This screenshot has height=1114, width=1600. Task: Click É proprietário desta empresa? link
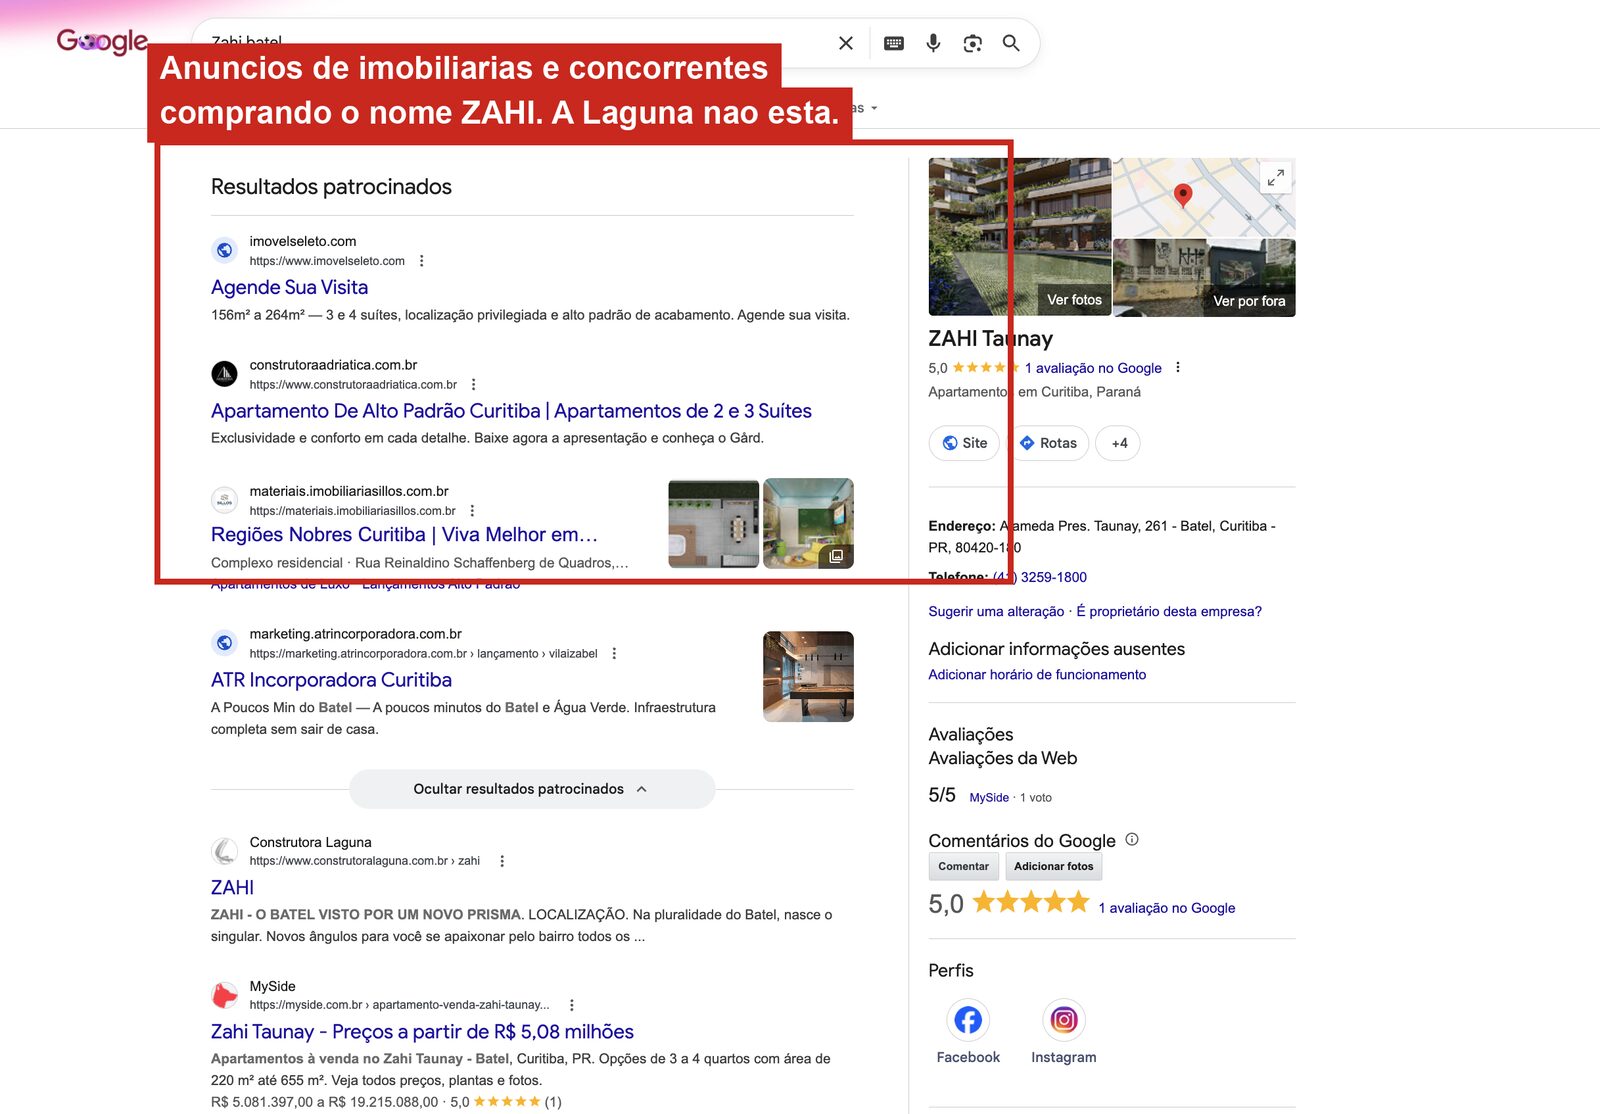[1169, 611]
